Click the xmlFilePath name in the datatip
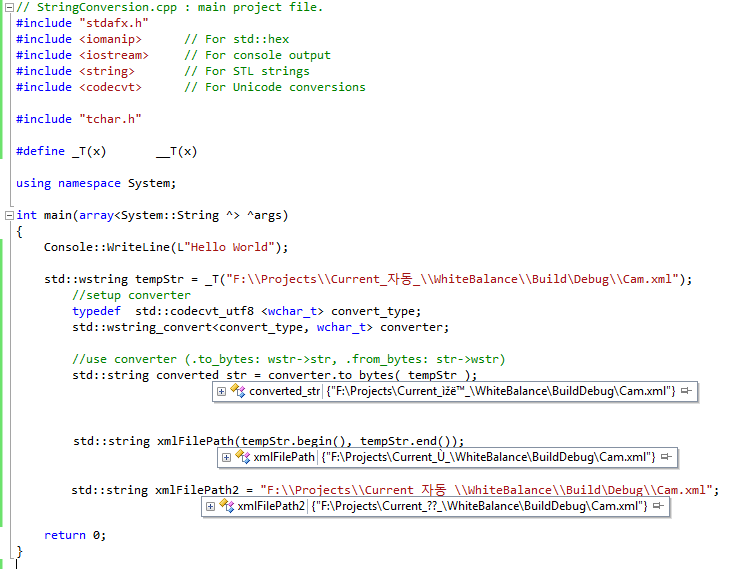The image size is (749, 569). 284,457
